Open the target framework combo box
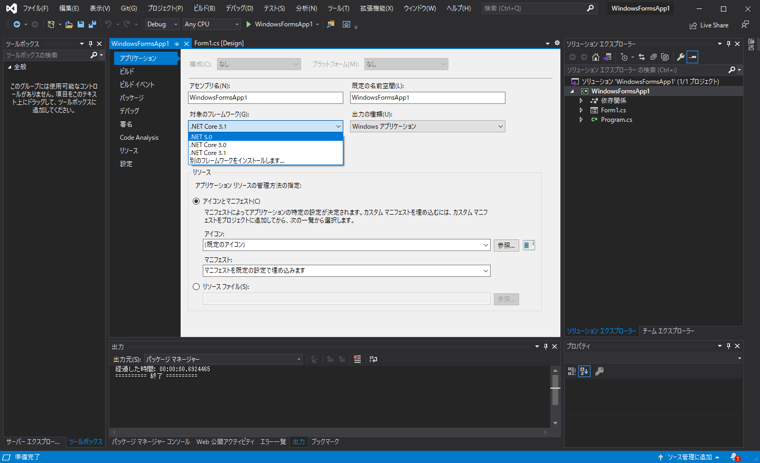The width and height of the screenshot is (760, 463). [x=266, y=126]
